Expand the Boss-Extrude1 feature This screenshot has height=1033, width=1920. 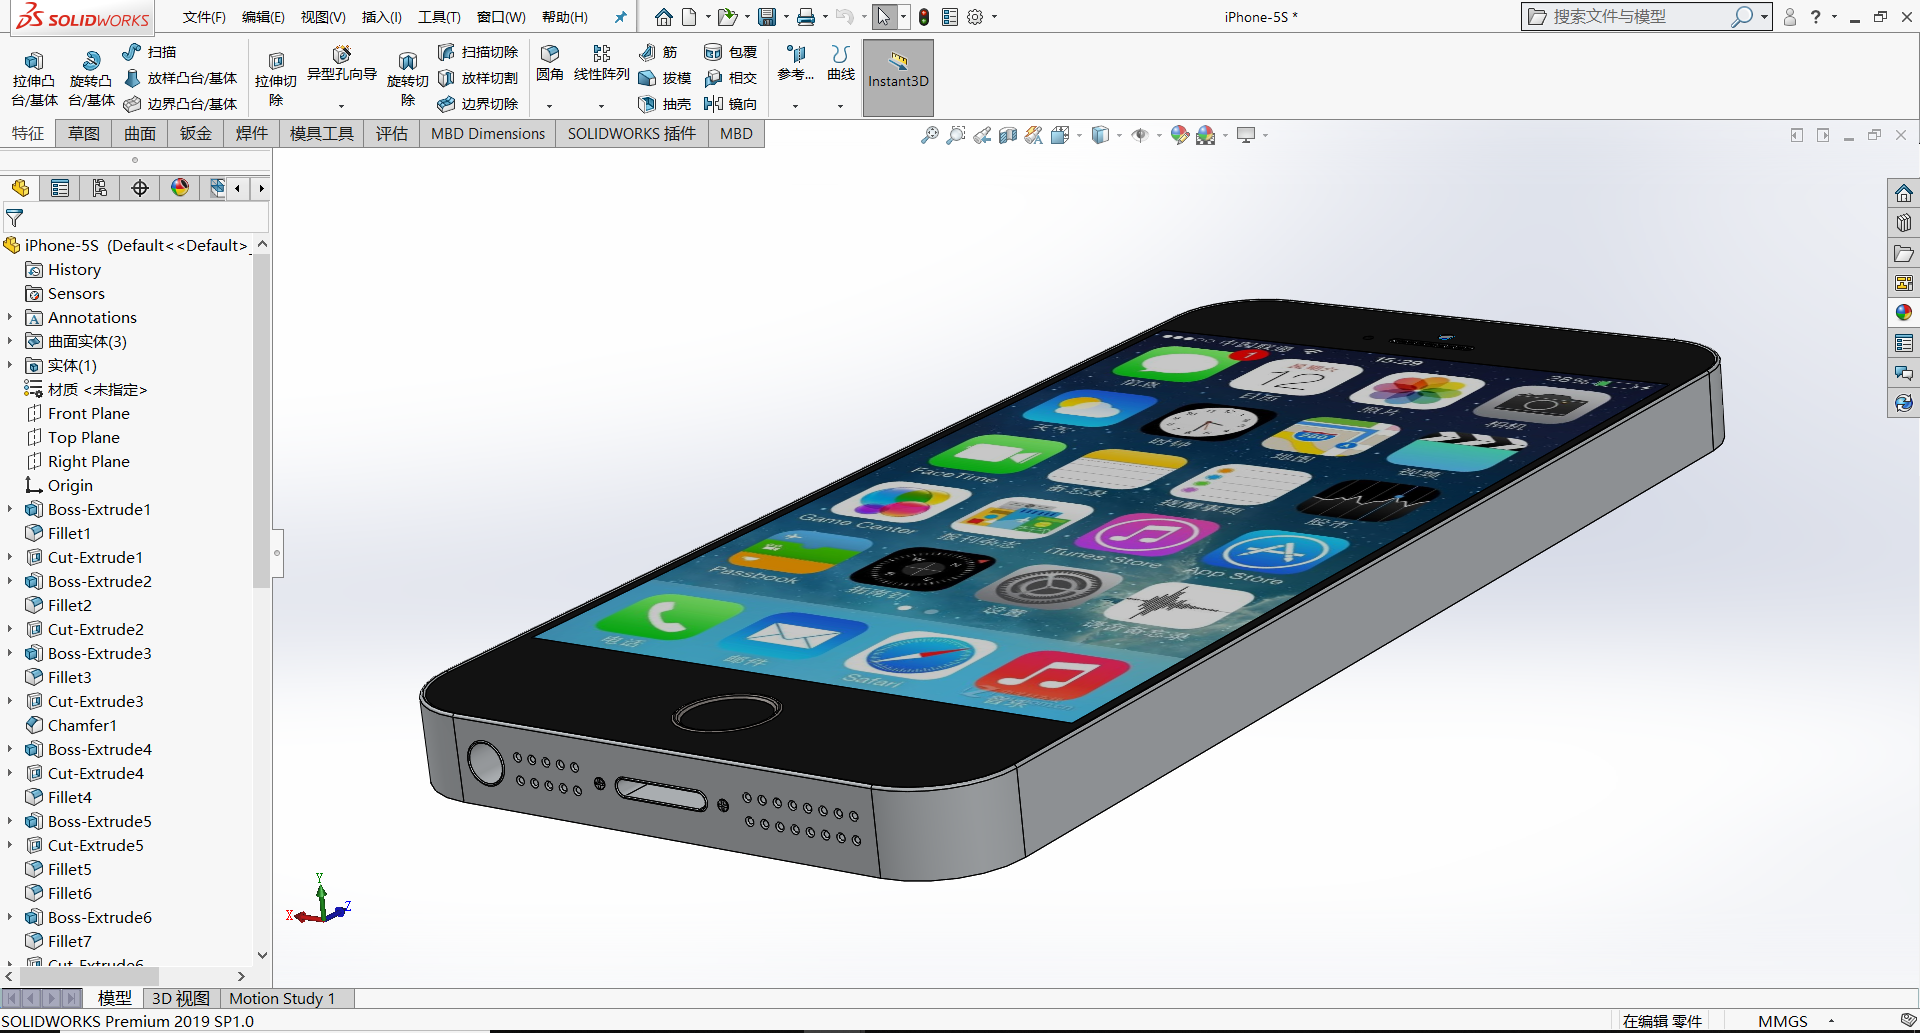pos(10,509)
